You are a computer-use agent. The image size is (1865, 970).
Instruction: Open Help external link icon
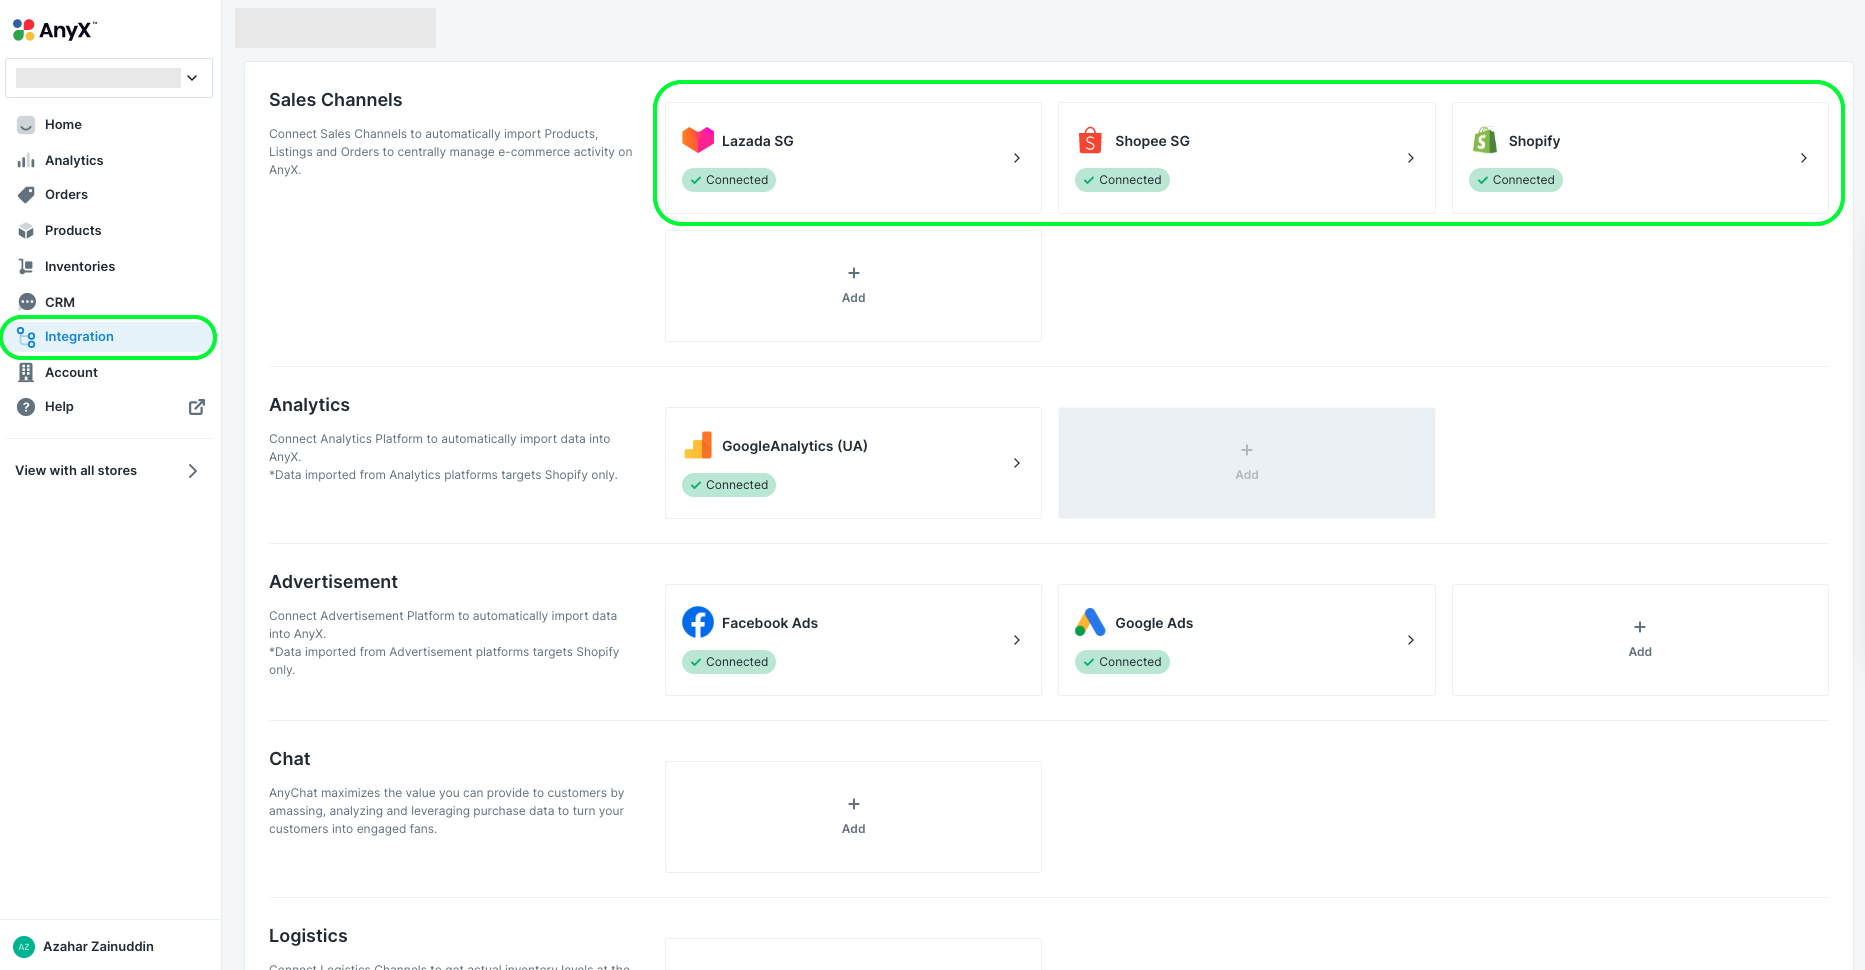(x=197, y=407)
